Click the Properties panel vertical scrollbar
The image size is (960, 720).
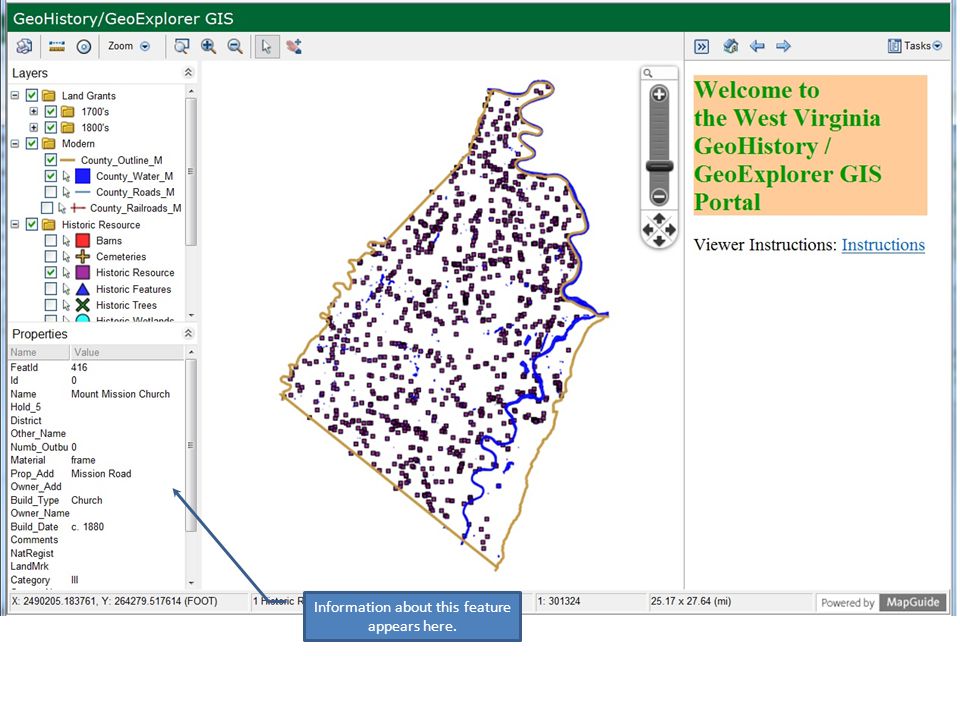click(x=191, y=445)
